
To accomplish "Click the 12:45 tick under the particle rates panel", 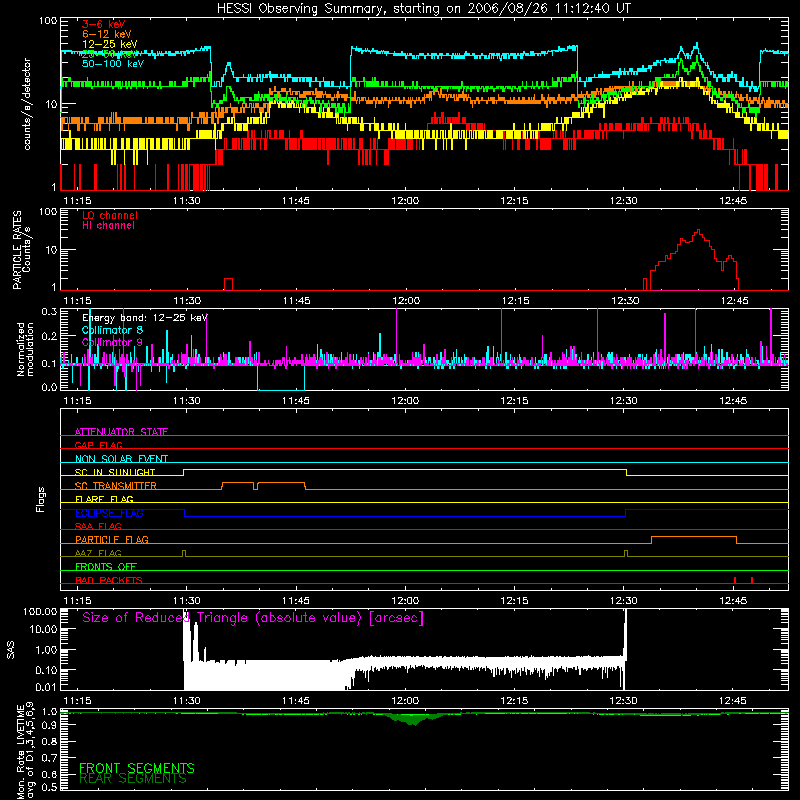I will pos(734,301).
